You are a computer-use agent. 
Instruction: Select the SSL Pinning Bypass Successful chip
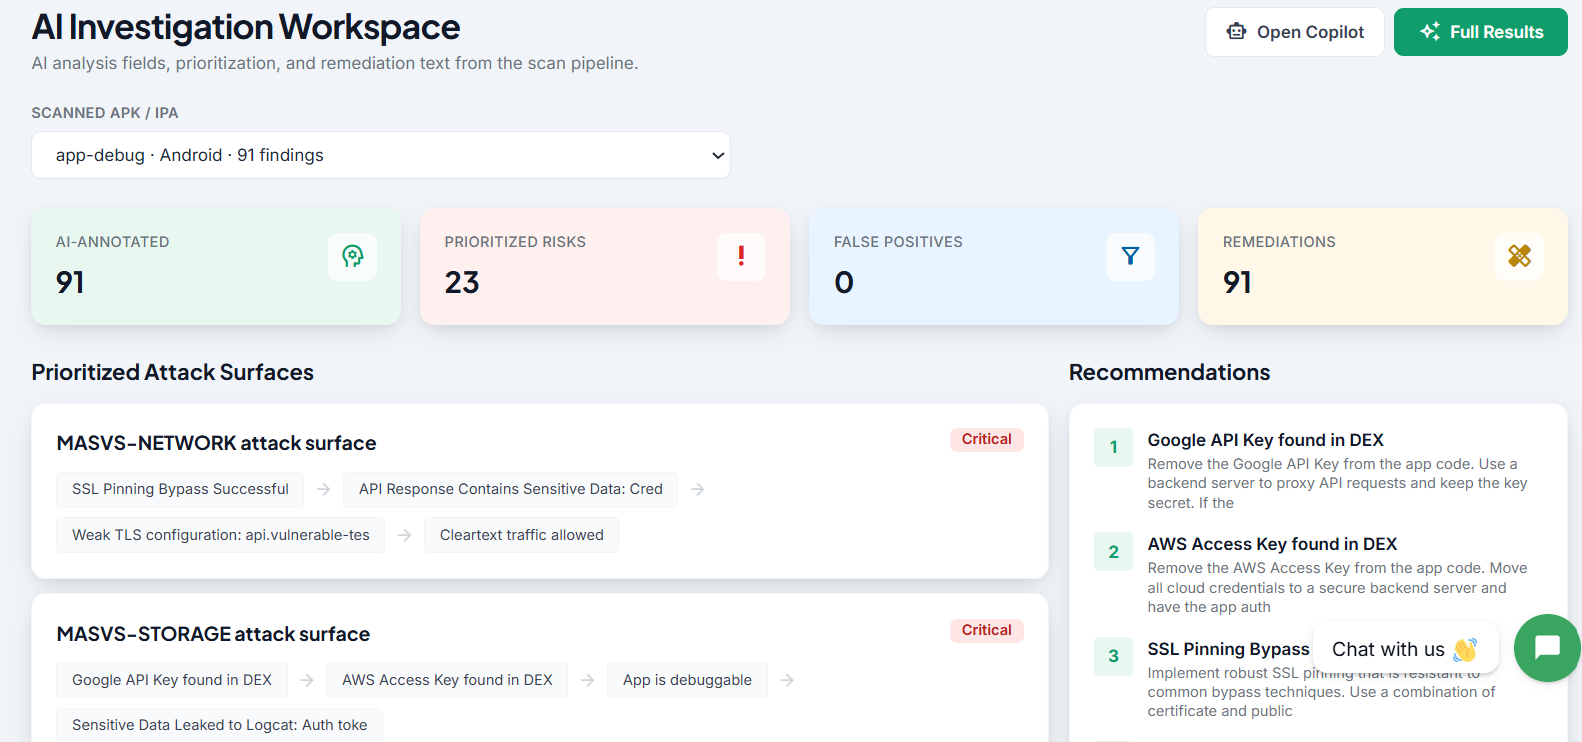point(180,489)
